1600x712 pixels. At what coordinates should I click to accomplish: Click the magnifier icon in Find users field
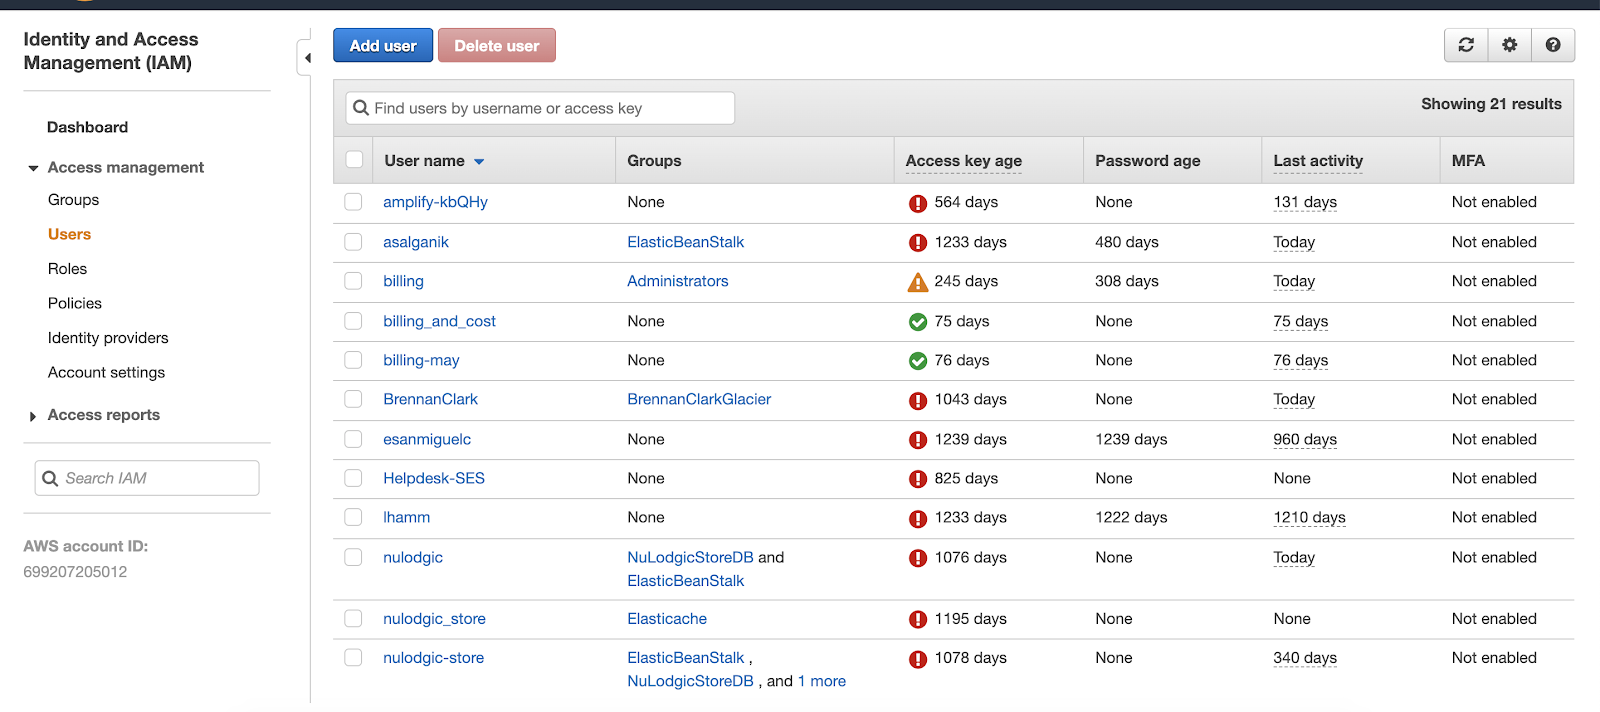coord(361,108)
